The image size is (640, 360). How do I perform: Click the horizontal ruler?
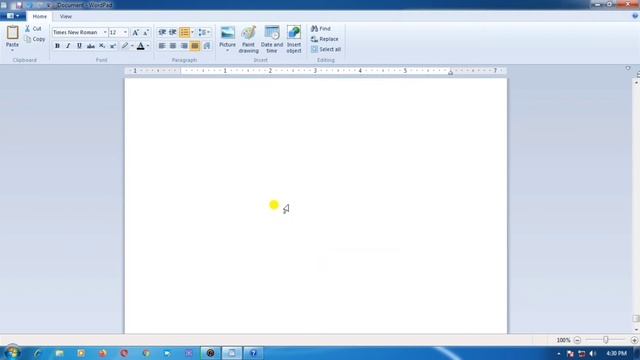(316, 71)
